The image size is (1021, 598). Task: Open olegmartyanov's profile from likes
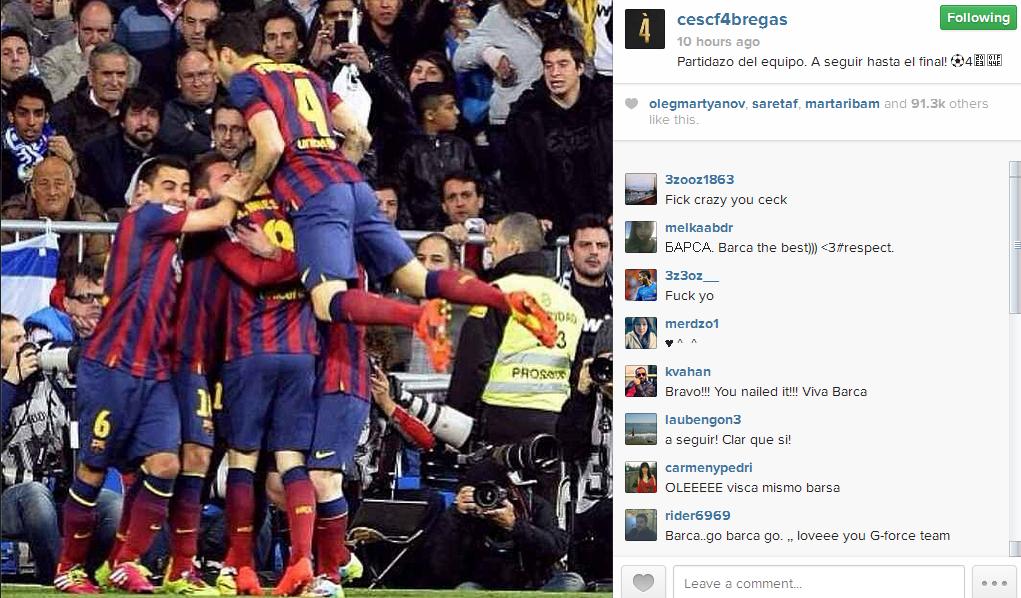(697, 104)
